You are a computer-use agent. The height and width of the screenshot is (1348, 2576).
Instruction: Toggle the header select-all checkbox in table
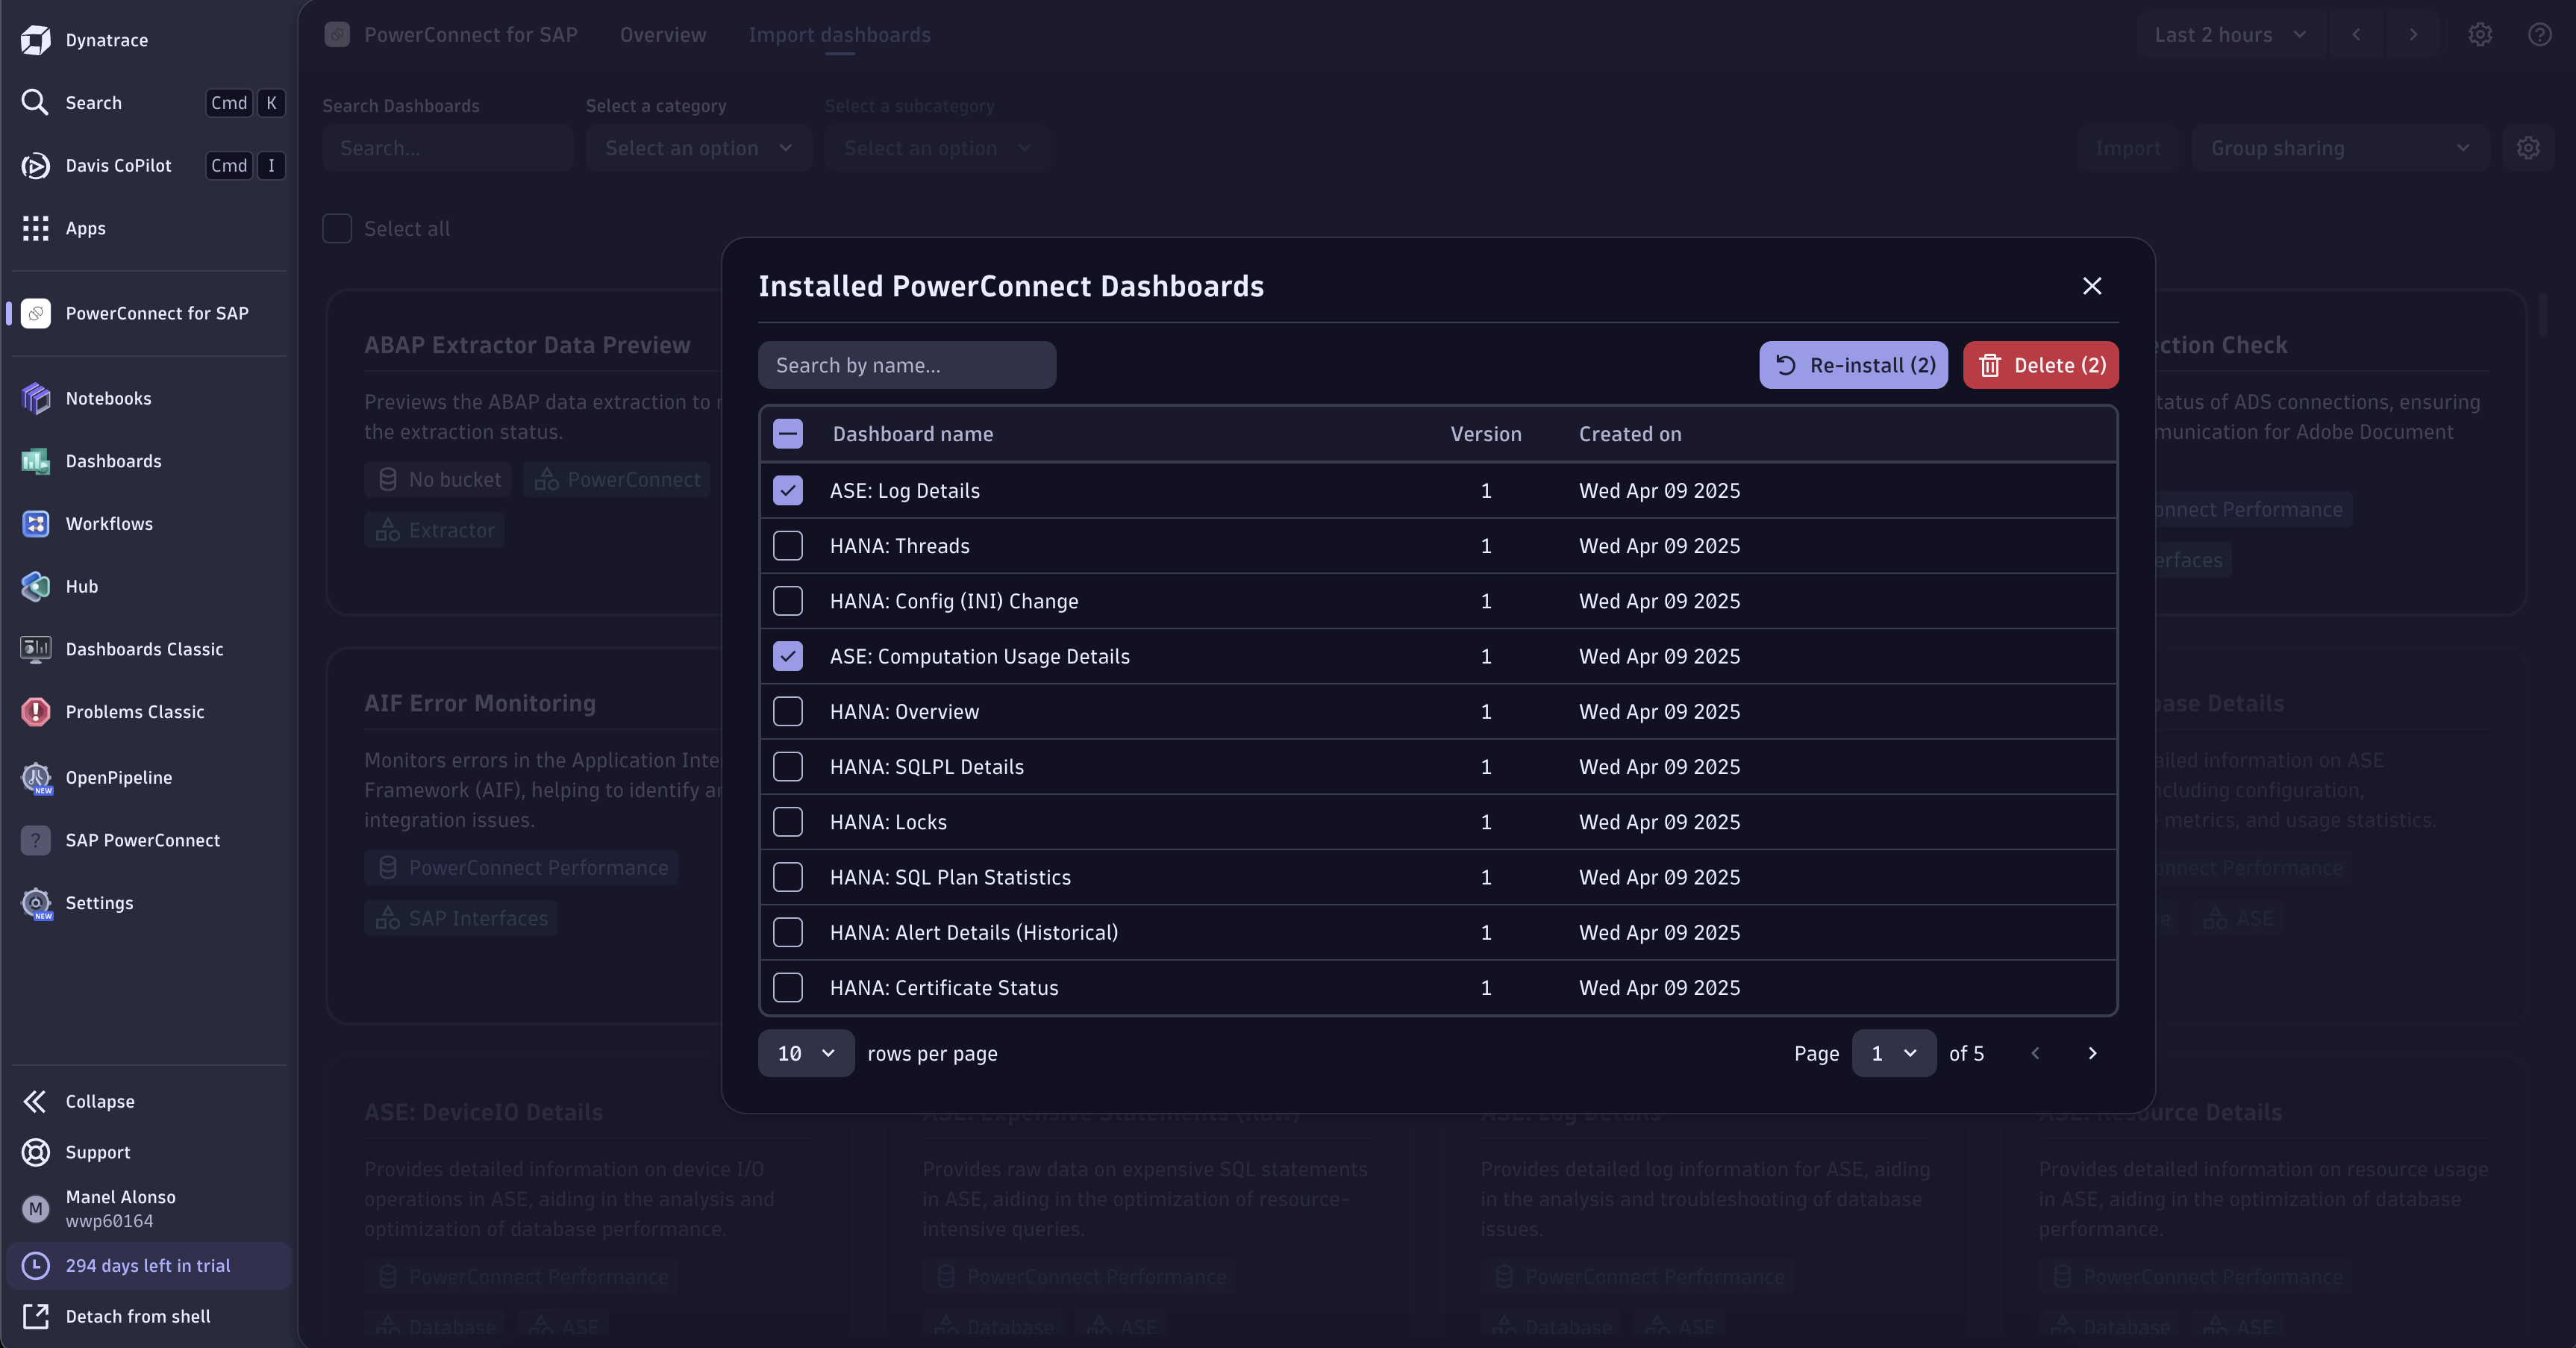(x=788, y=434)
